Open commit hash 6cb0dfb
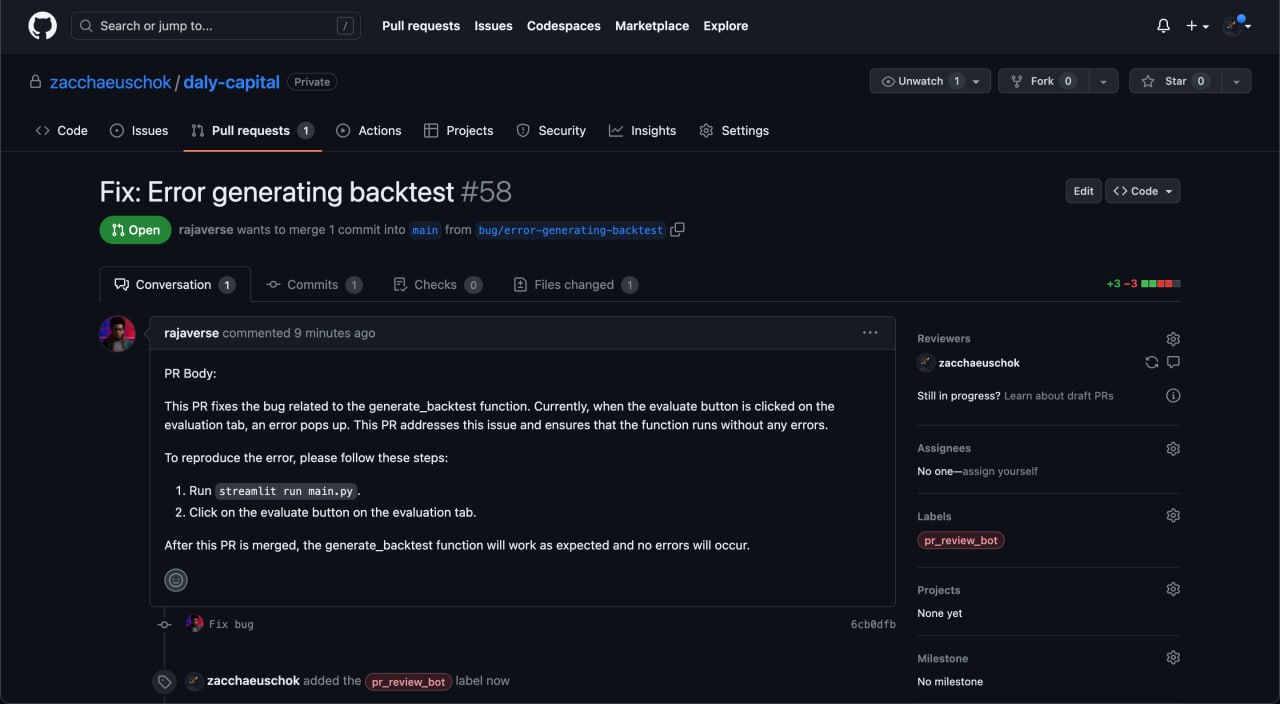 coord(873,624)
